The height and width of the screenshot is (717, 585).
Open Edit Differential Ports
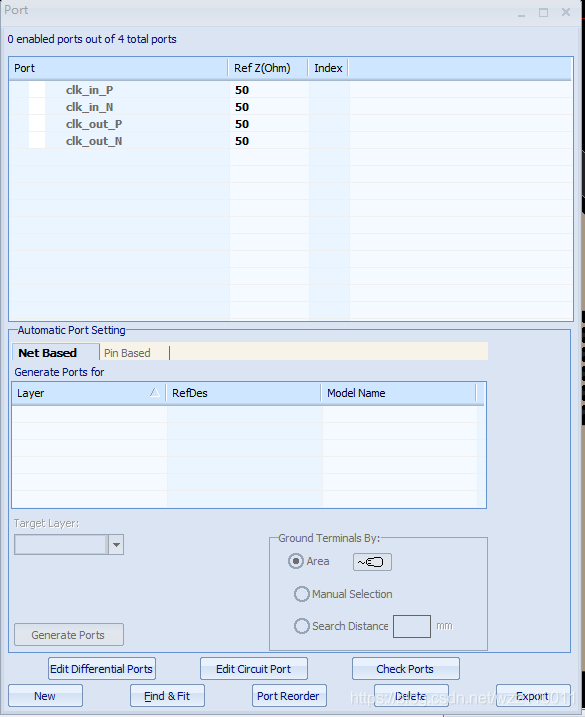click(x=102, y=669)
